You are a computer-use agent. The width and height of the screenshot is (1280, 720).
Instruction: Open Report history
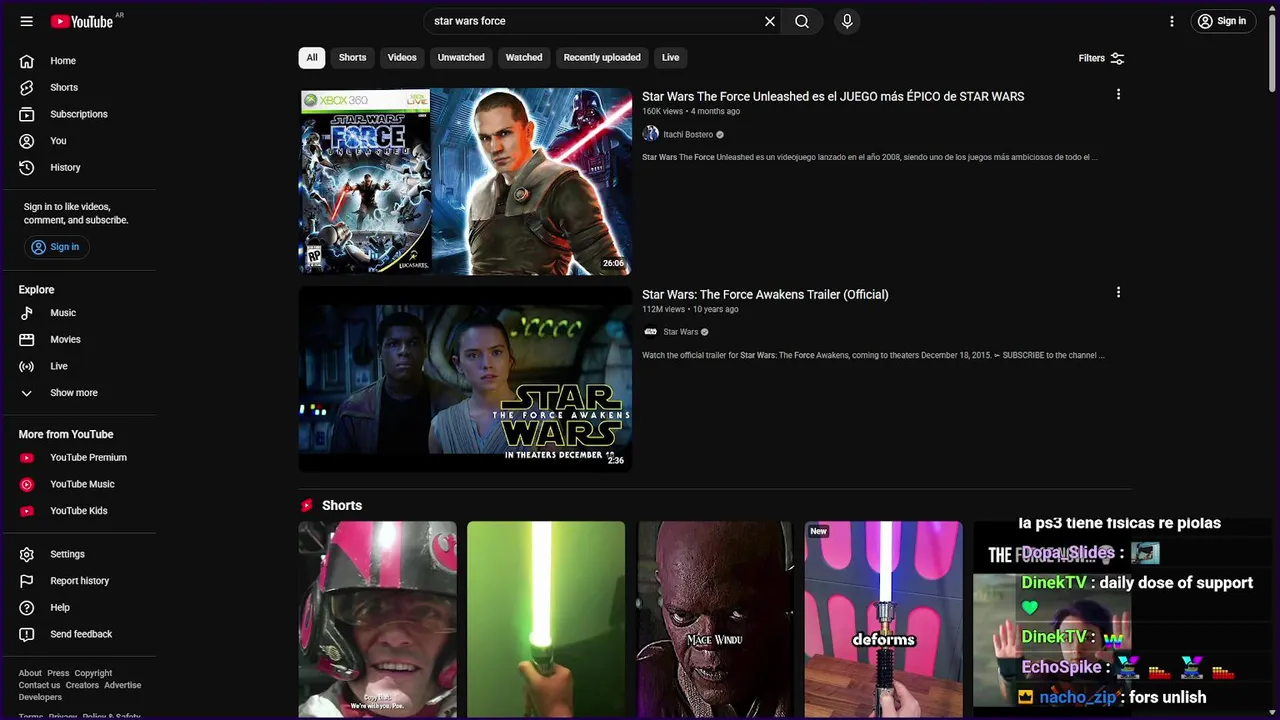pyautogui.click(x=80, y=581)
